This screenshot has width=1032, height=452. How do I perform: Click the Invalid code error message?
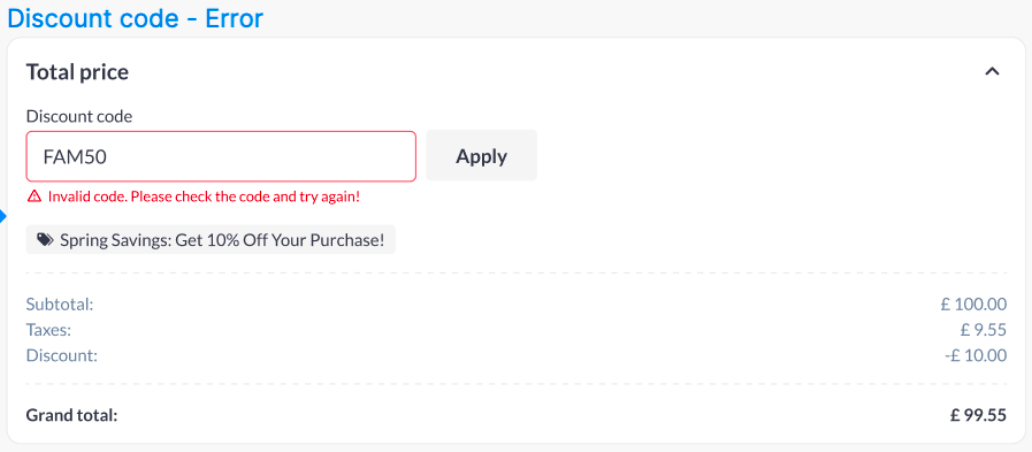[203, 197]
